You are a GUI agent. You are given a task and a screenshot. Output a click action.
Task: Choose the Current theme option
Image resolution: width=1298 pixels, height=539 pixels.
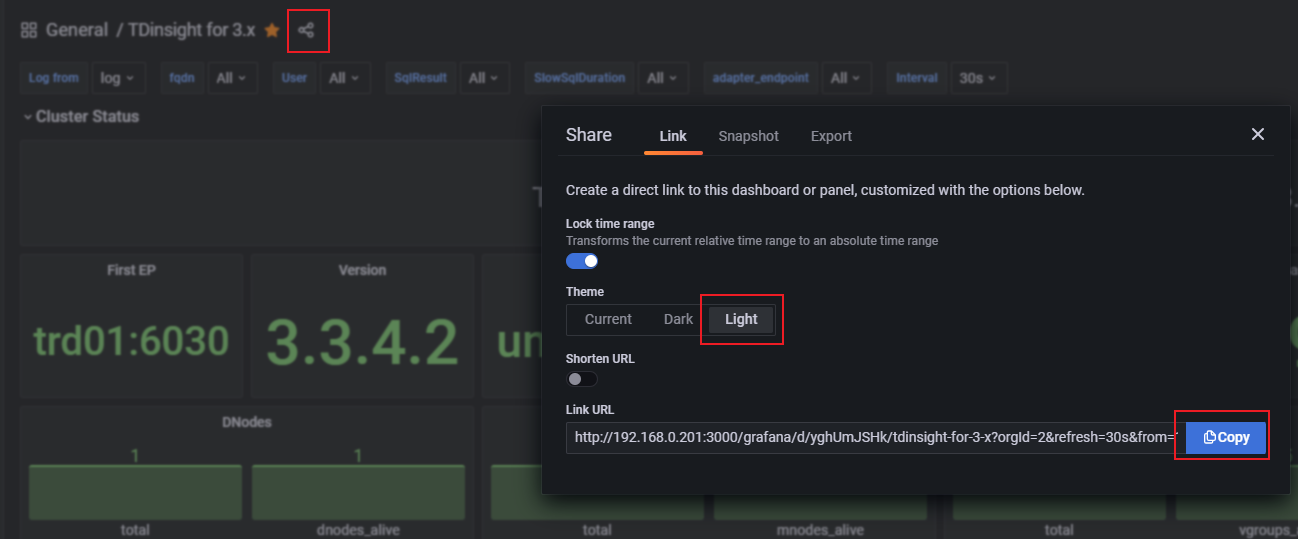608,319
